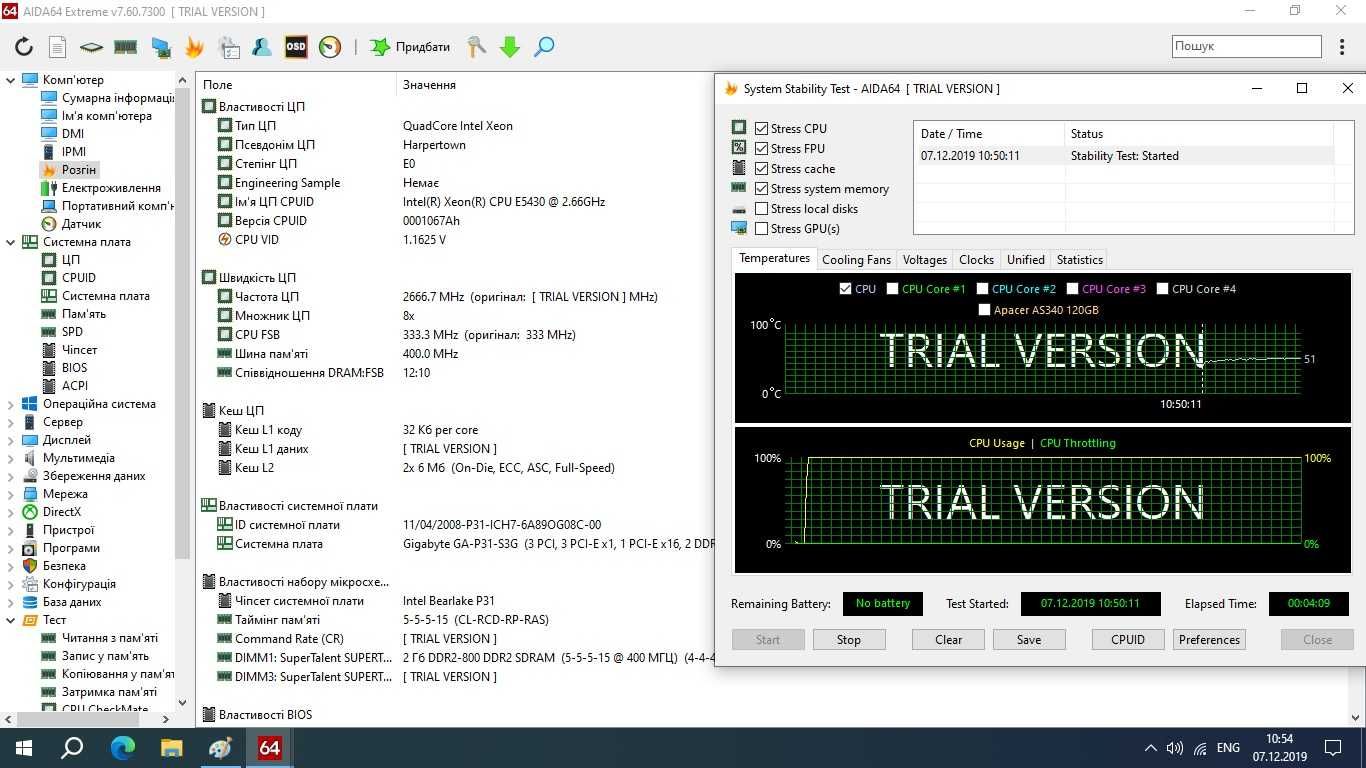This screenshot has width=1366, height=768.
Task: Click the Значення column header
Action: pyautogui.click(x=429, y=85)
